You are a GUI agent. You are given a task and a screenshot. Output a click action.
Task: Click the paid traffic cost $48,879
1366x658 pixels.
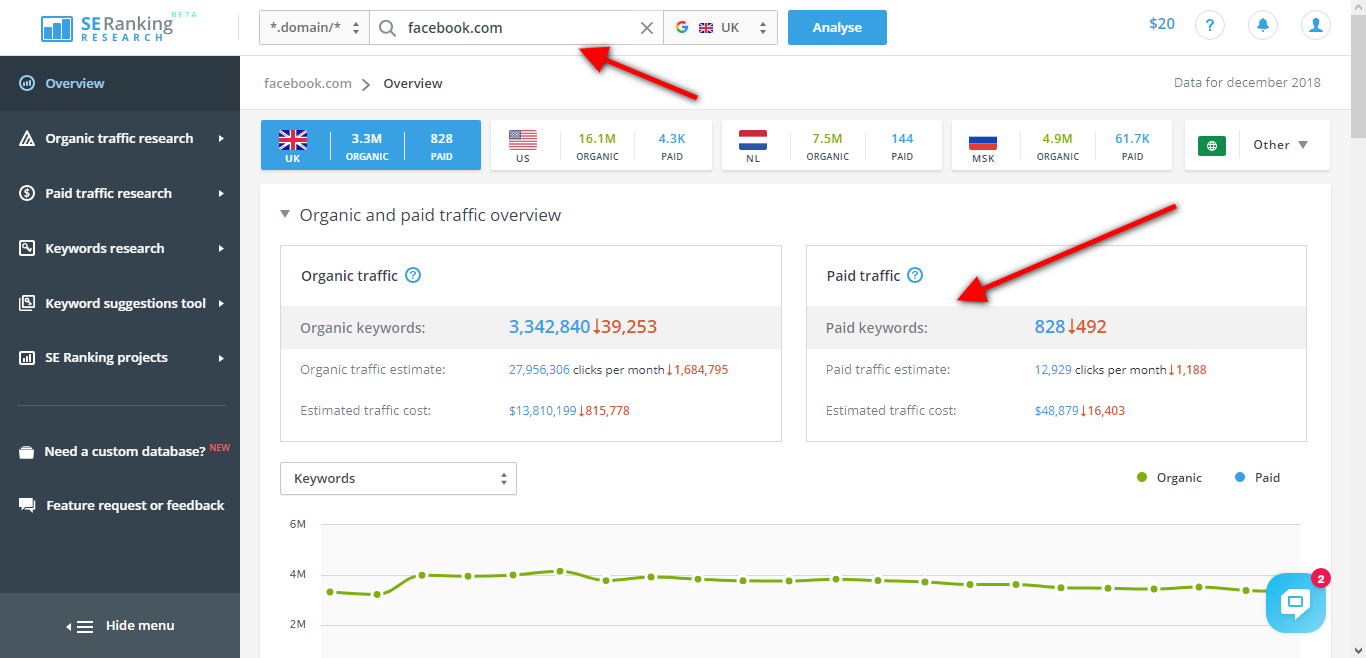tap(1057, 410)
